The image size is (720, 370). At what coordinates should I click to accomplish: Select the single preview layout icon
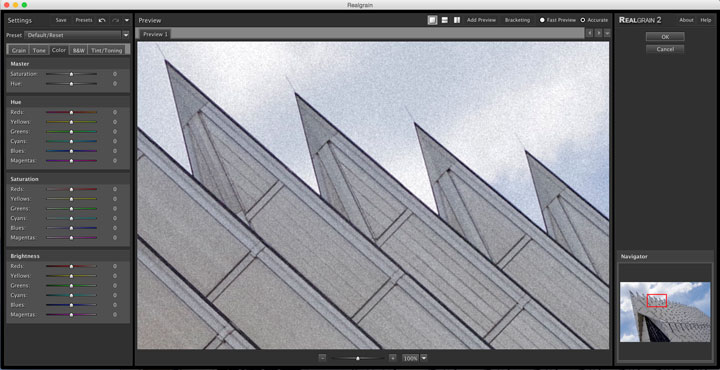coord(432,20)
